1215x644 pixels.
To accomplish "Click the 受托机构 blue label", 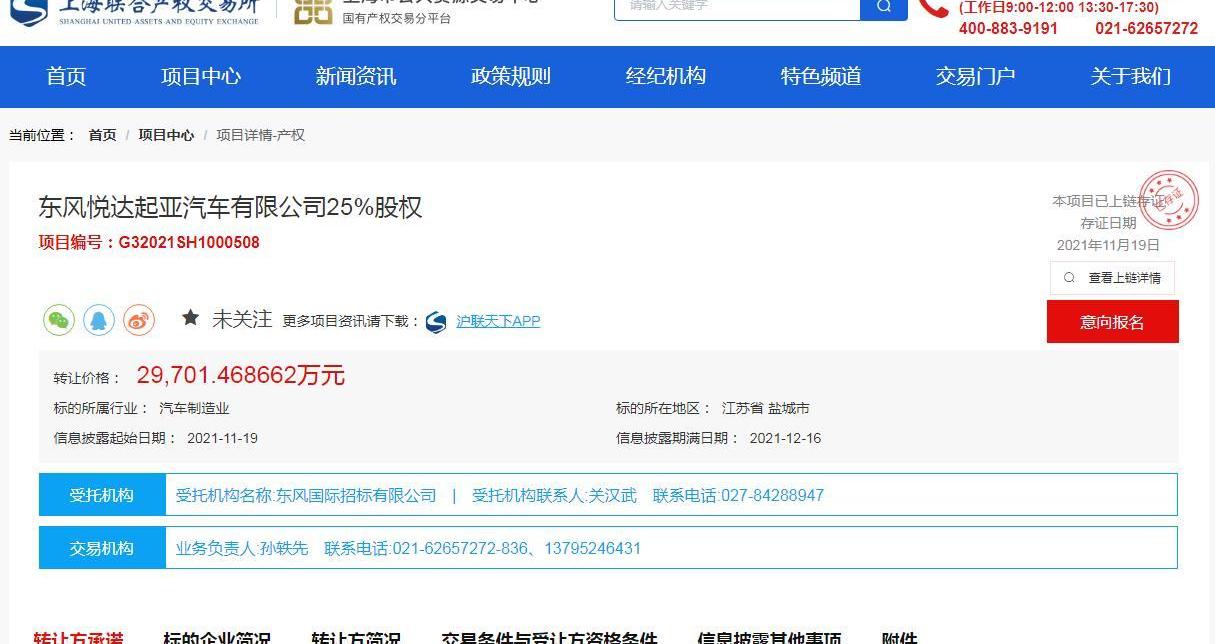I will pos(102,495).
